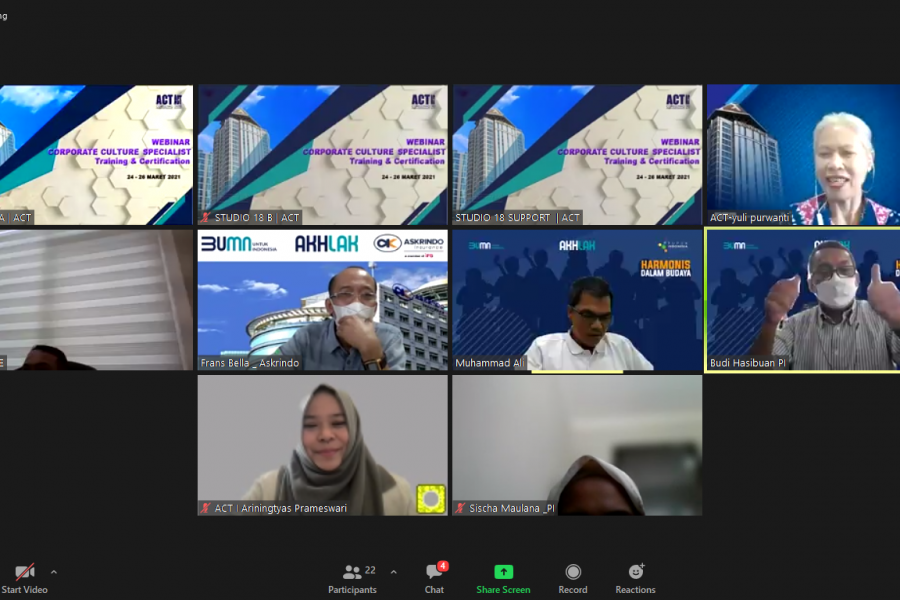Image resolution: width=900 pixels, height=600 pixels.
Task: Click the yellow square badge on Ariningtyas's video
Action: point(431,497)
